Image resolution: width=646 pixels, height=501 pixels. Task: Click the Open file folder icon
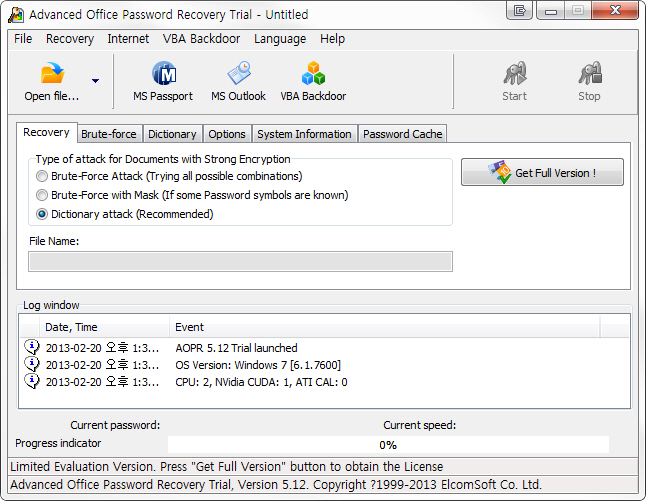pyautogui.click(x=52, y=73)
